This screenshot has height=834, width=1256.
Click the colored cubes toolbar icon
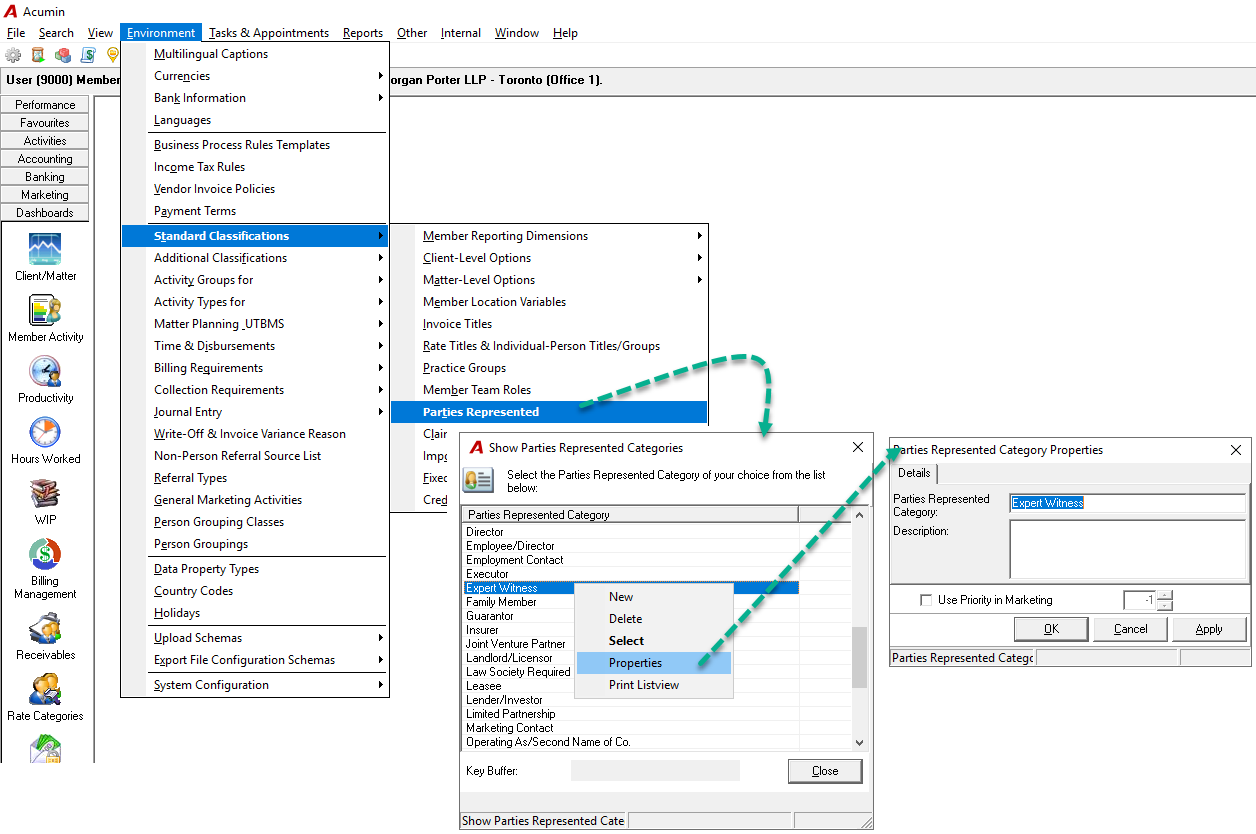pyautogui.click(x=63, y=55)
